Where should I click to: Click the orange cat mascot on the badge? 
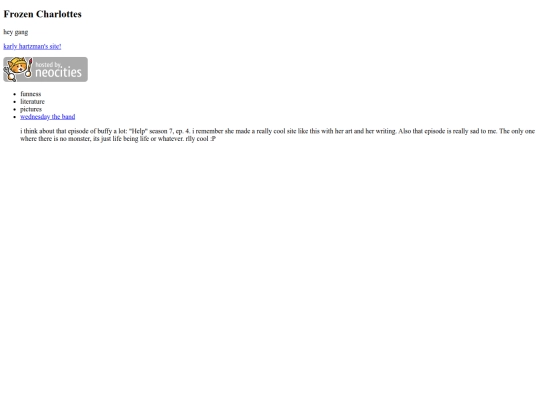17,66
